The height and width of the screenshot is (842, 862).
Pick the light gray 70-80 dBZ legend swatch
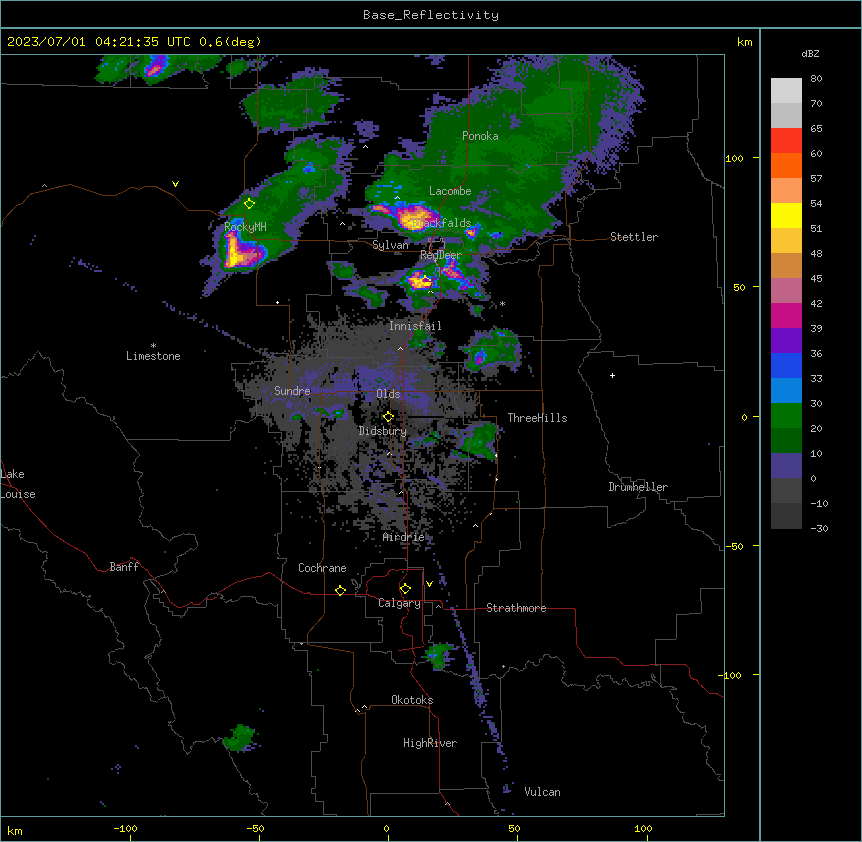tap(786, 91)
